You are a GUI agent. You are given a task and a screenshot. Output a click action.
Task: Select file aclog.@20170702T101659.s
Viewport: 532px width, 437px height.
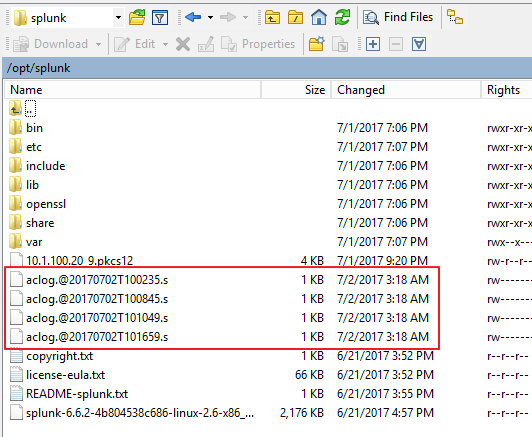click(97, 337)
